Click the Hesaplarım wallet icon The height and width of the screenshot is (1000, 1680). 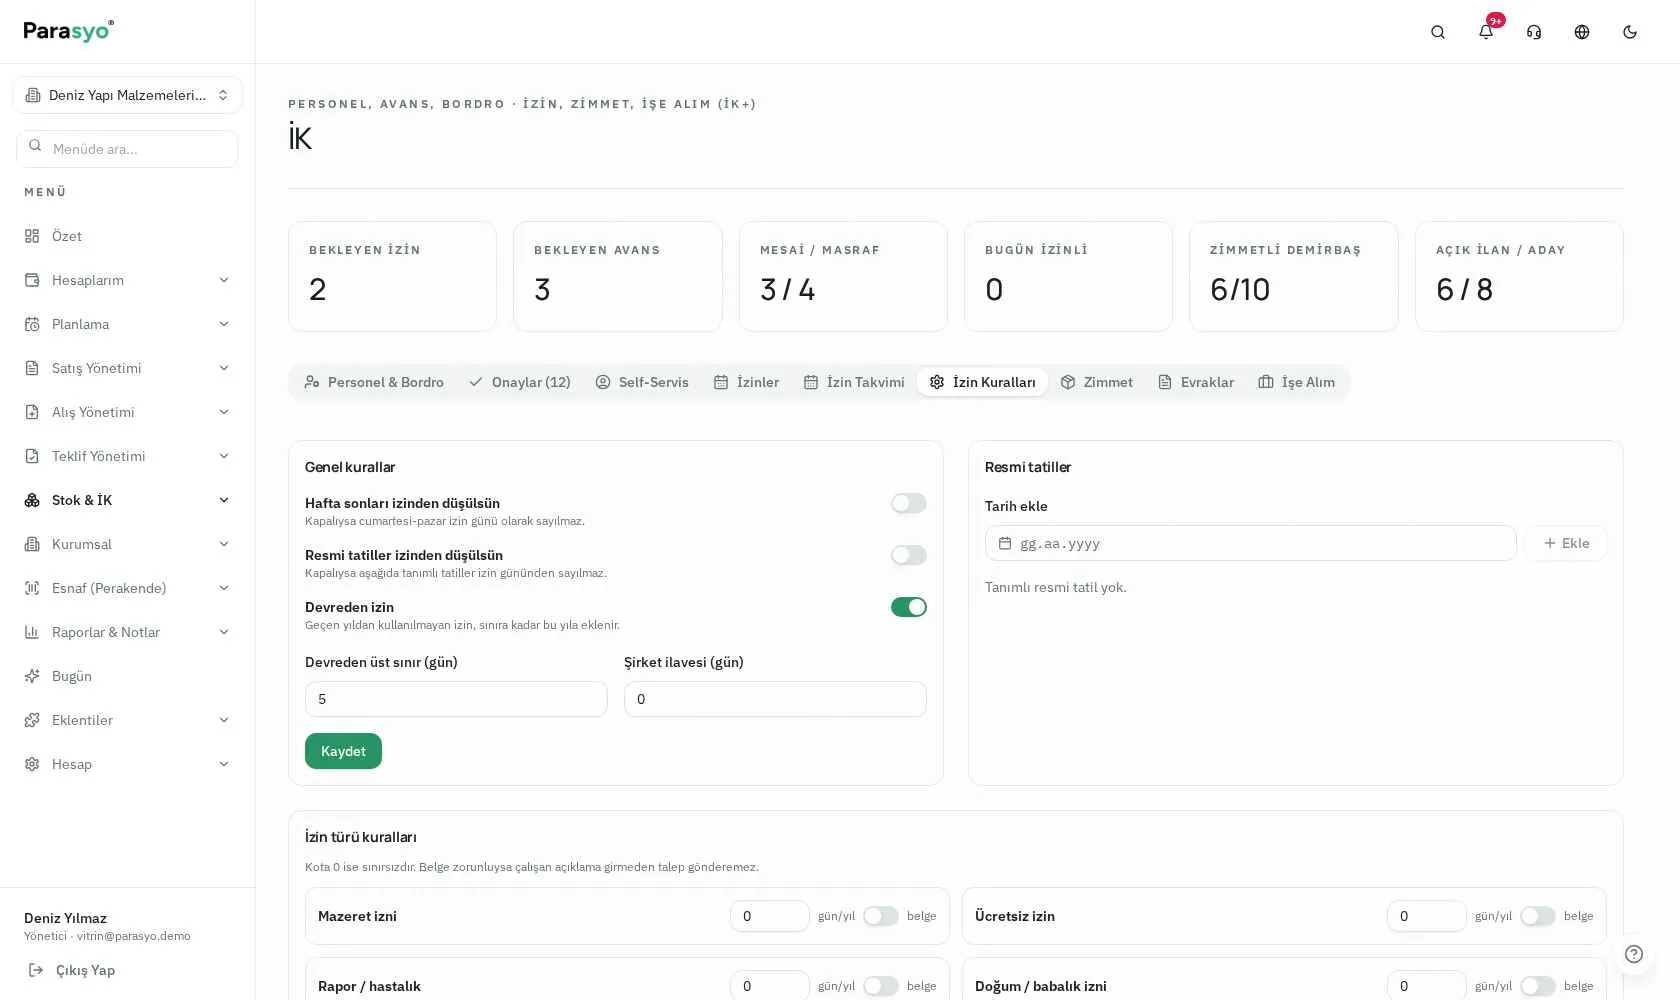tap(32, 280)
